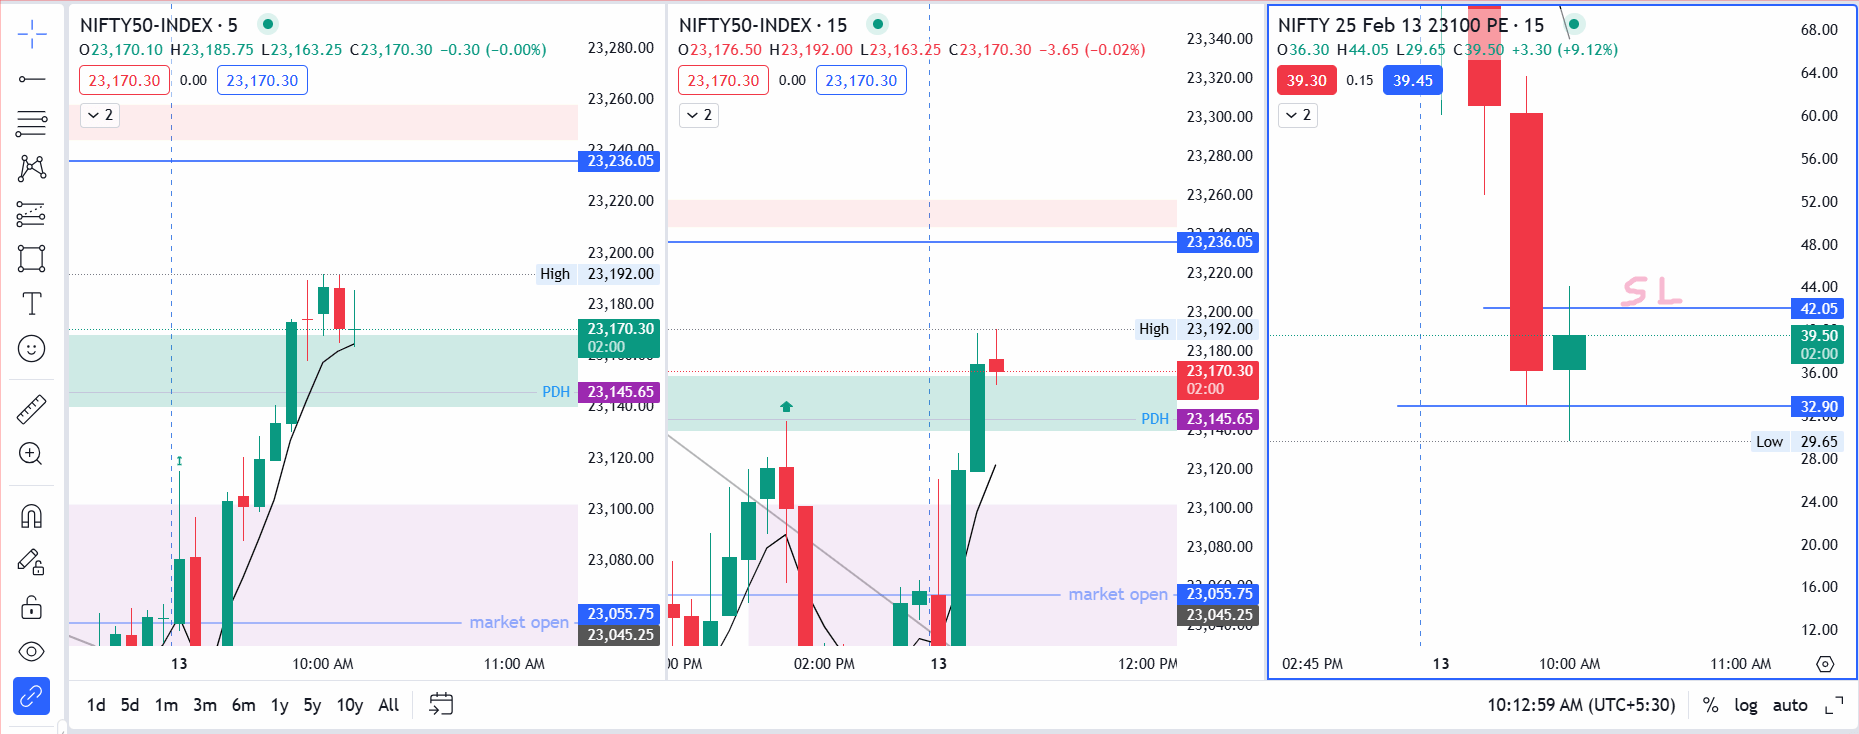Select the trend line drawing tool
Image resolution: width=1859 pixels, height=734 pixels.
tap(31, 79)
